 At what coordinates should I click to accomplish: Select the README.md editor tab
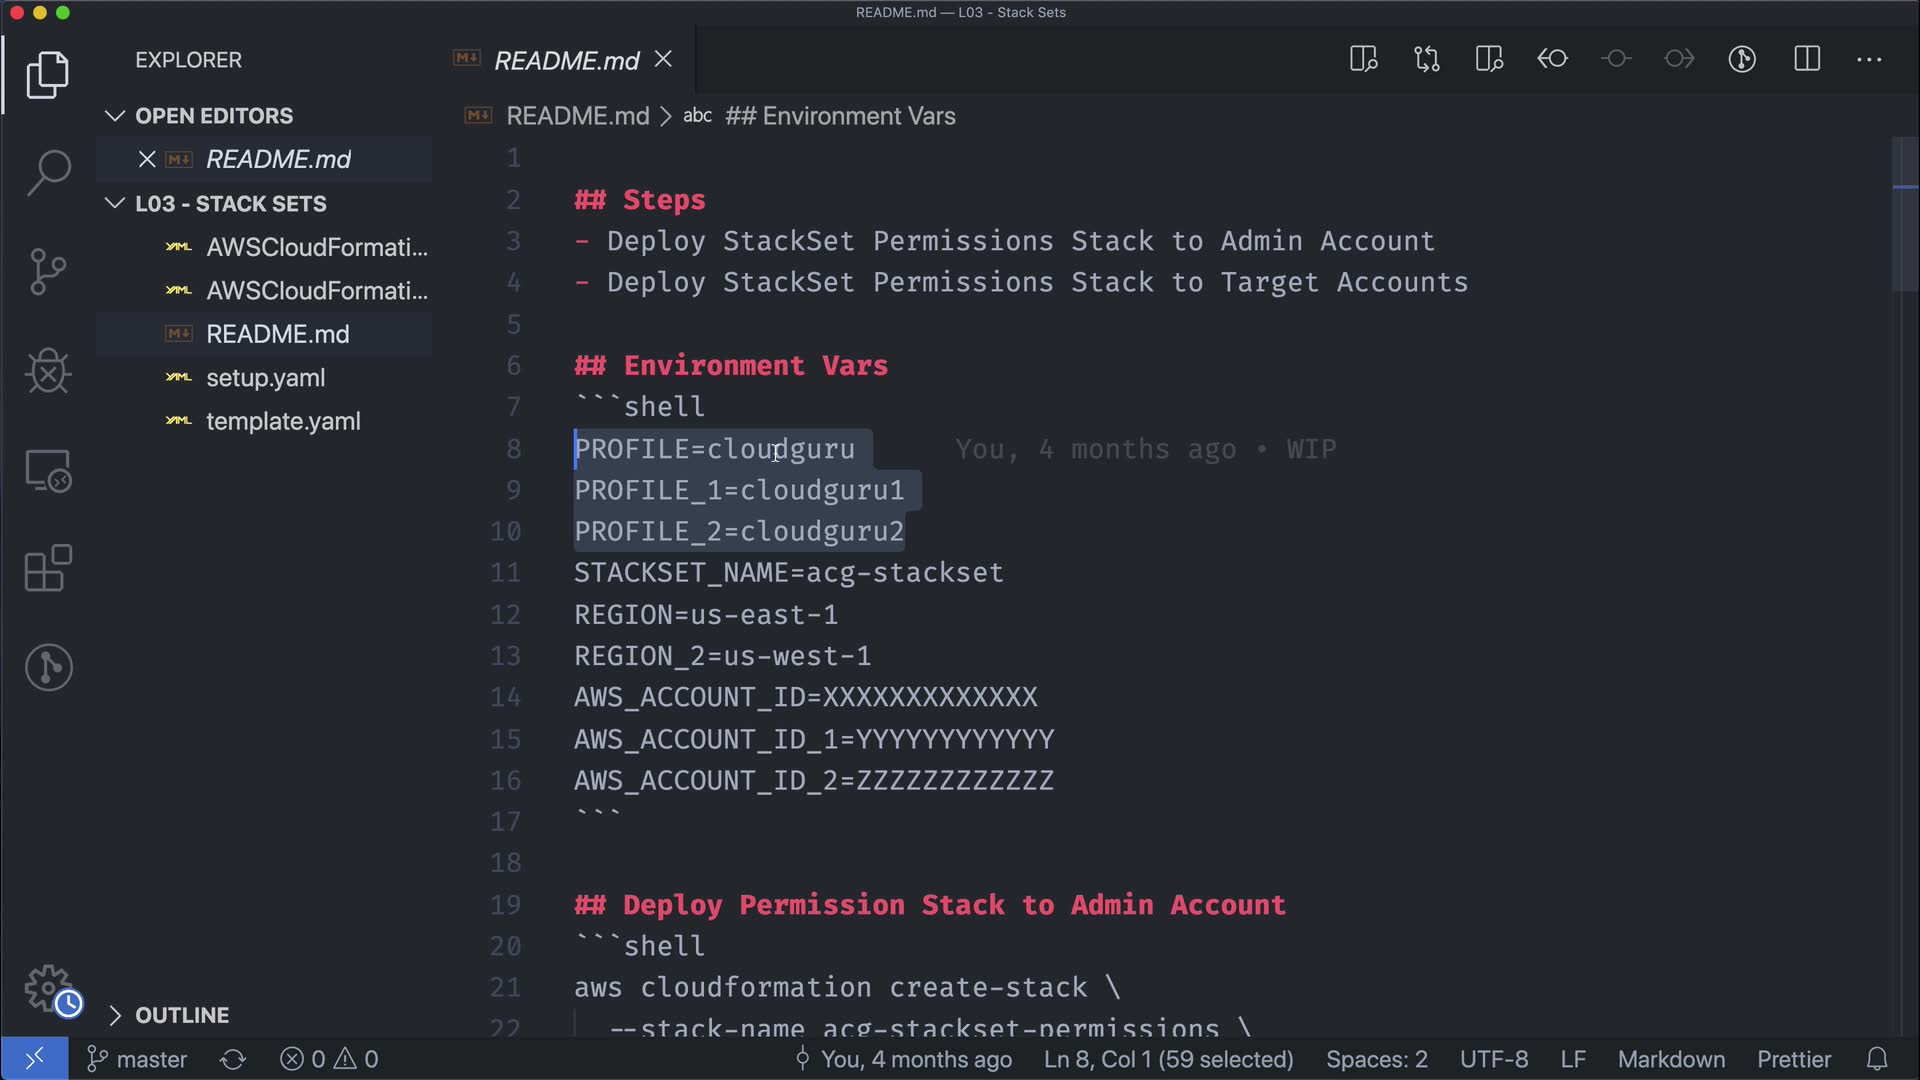click(566, 61)
